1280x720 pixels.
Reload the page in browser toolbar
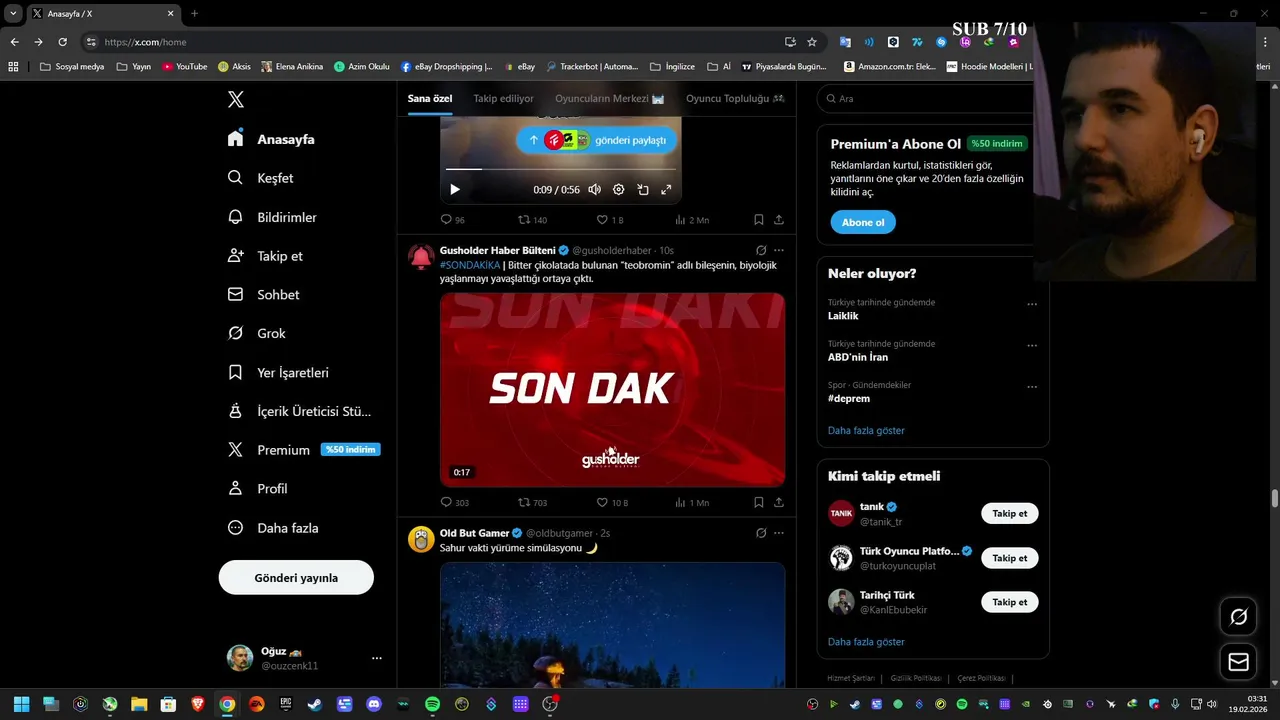tap(62, 42)
